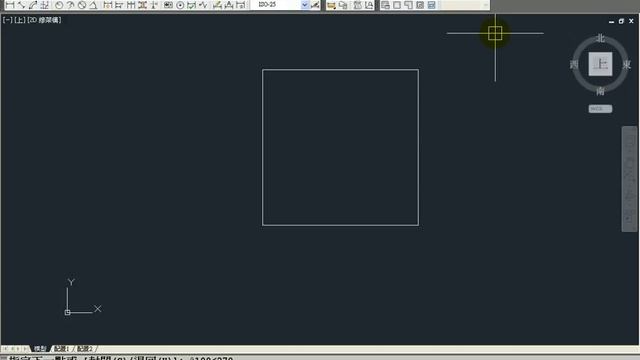Screen dimensions: 640x360
Task: Click the first-tab arrow left of 模型
Action: pyautogui.click(x=5, y=349)
